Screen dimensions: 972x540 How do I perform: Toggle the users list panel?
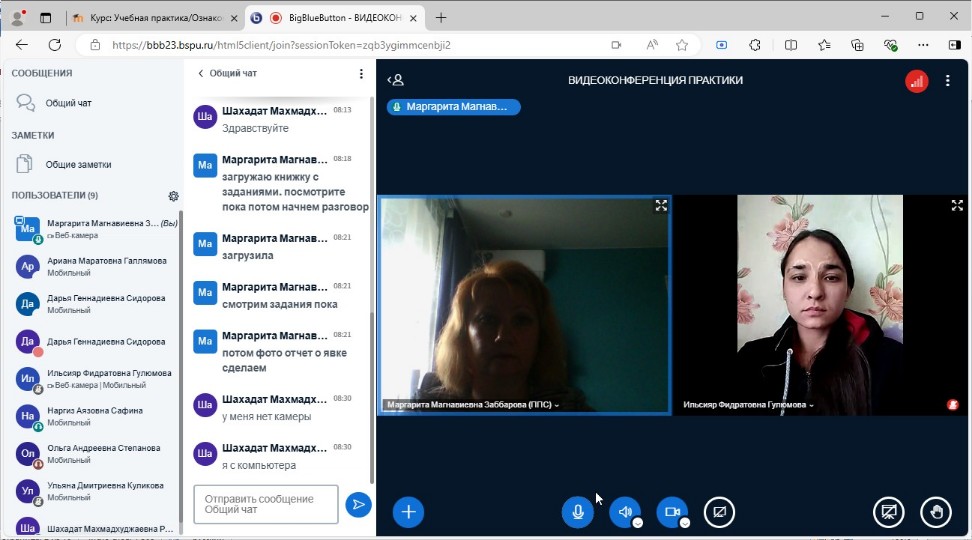tap(396, 81)
